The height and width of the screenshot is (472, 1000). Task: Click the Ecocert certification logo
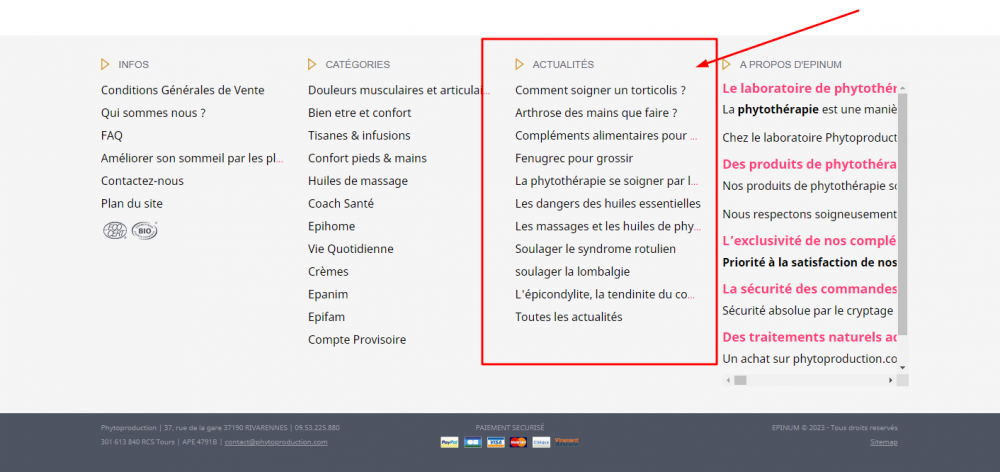pyautogui.click(x=115, y=230)
